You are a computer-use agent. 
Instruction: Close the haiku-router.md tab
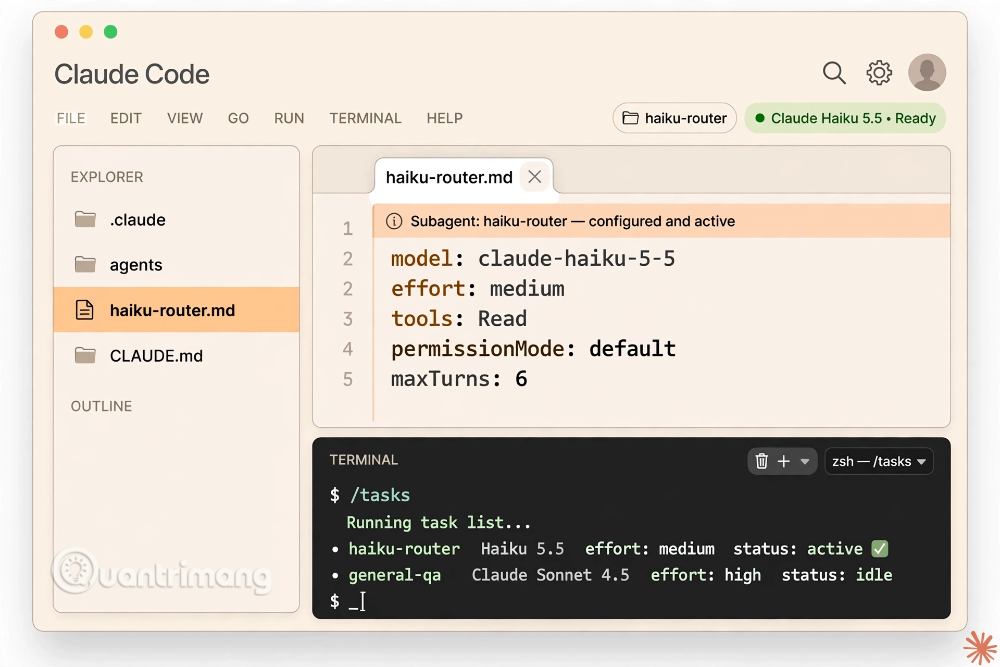click(x=534, y=177)
